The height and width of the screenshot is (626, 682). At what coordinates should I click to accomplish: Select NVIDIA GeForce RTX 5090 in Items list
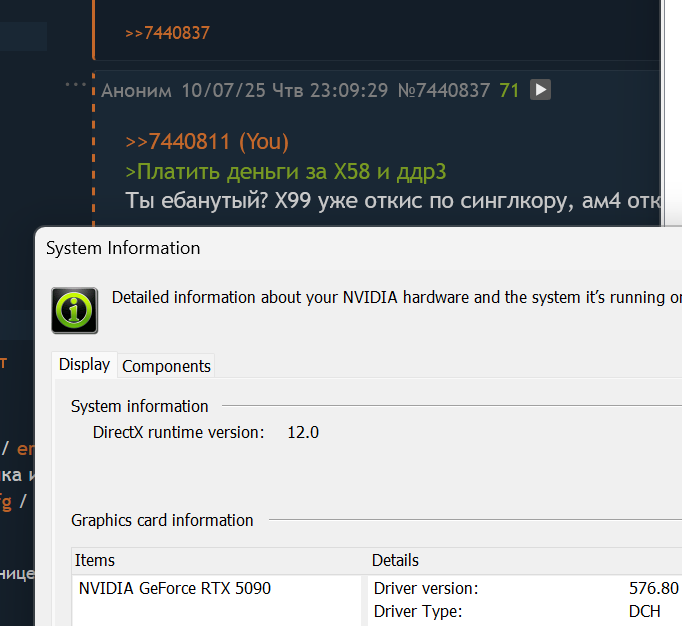tap(175, 588)
